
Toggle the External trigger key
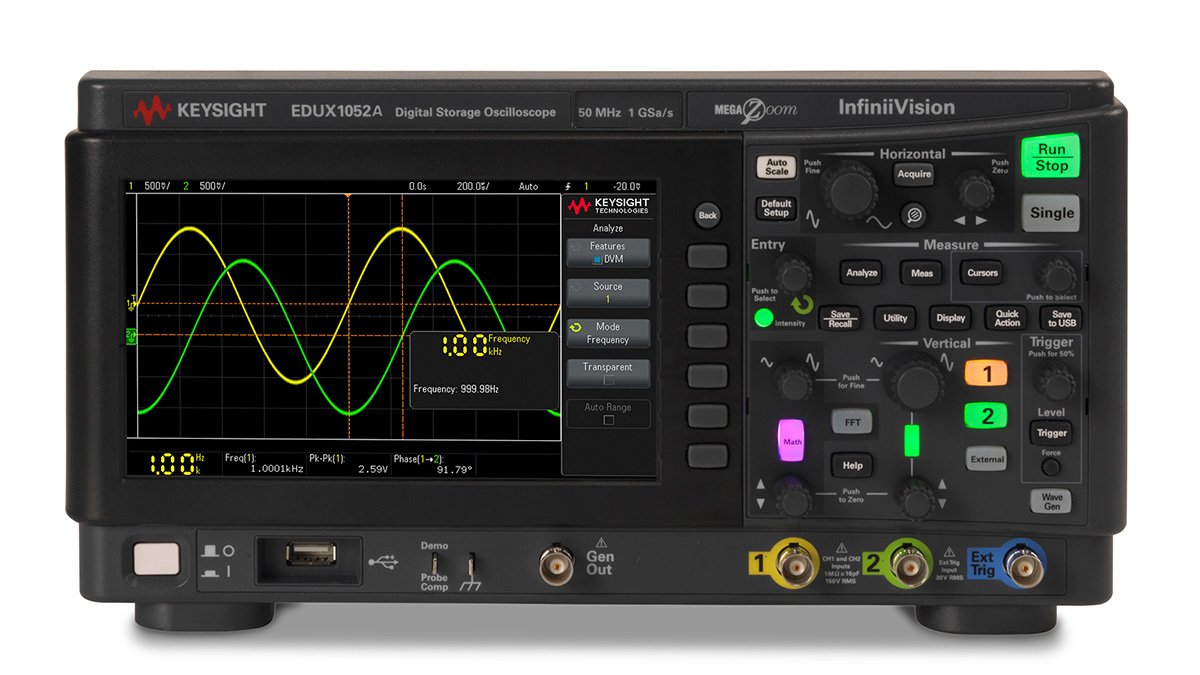pyautogui.click(x=986, y=460)
